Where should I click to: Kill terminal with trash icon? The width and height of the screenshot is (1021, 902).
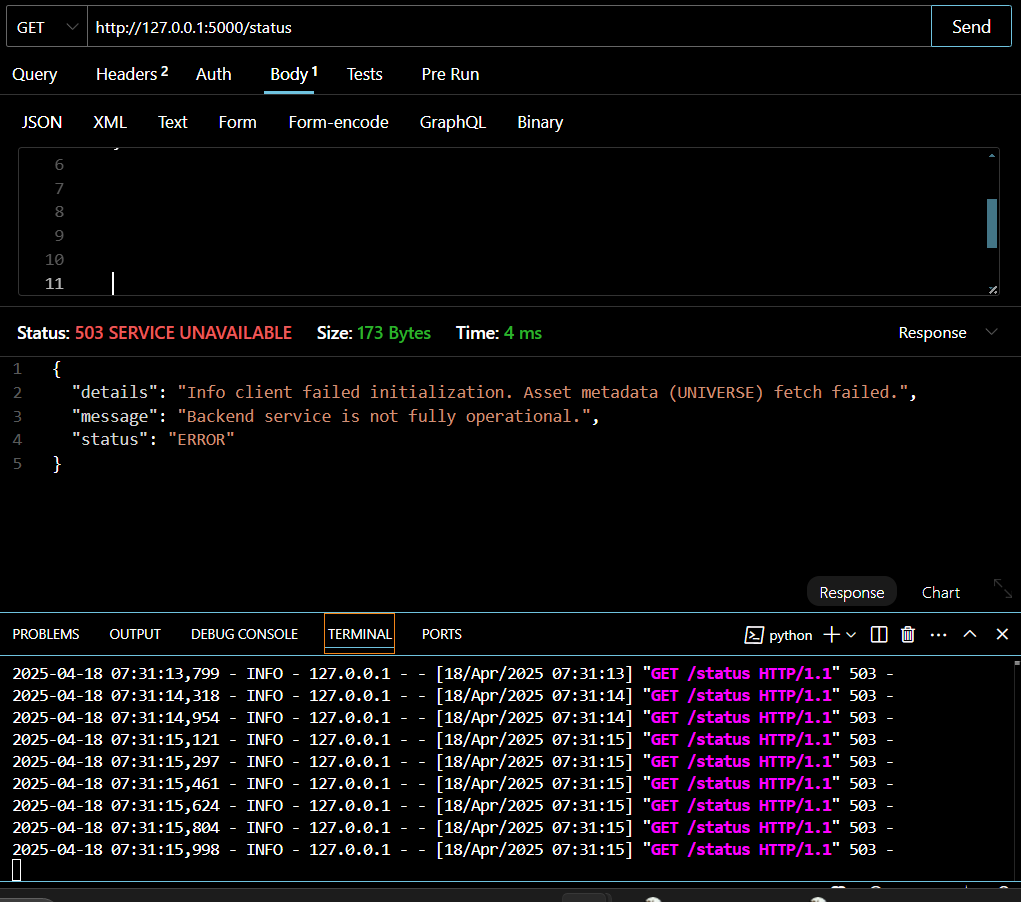(908, 634)
